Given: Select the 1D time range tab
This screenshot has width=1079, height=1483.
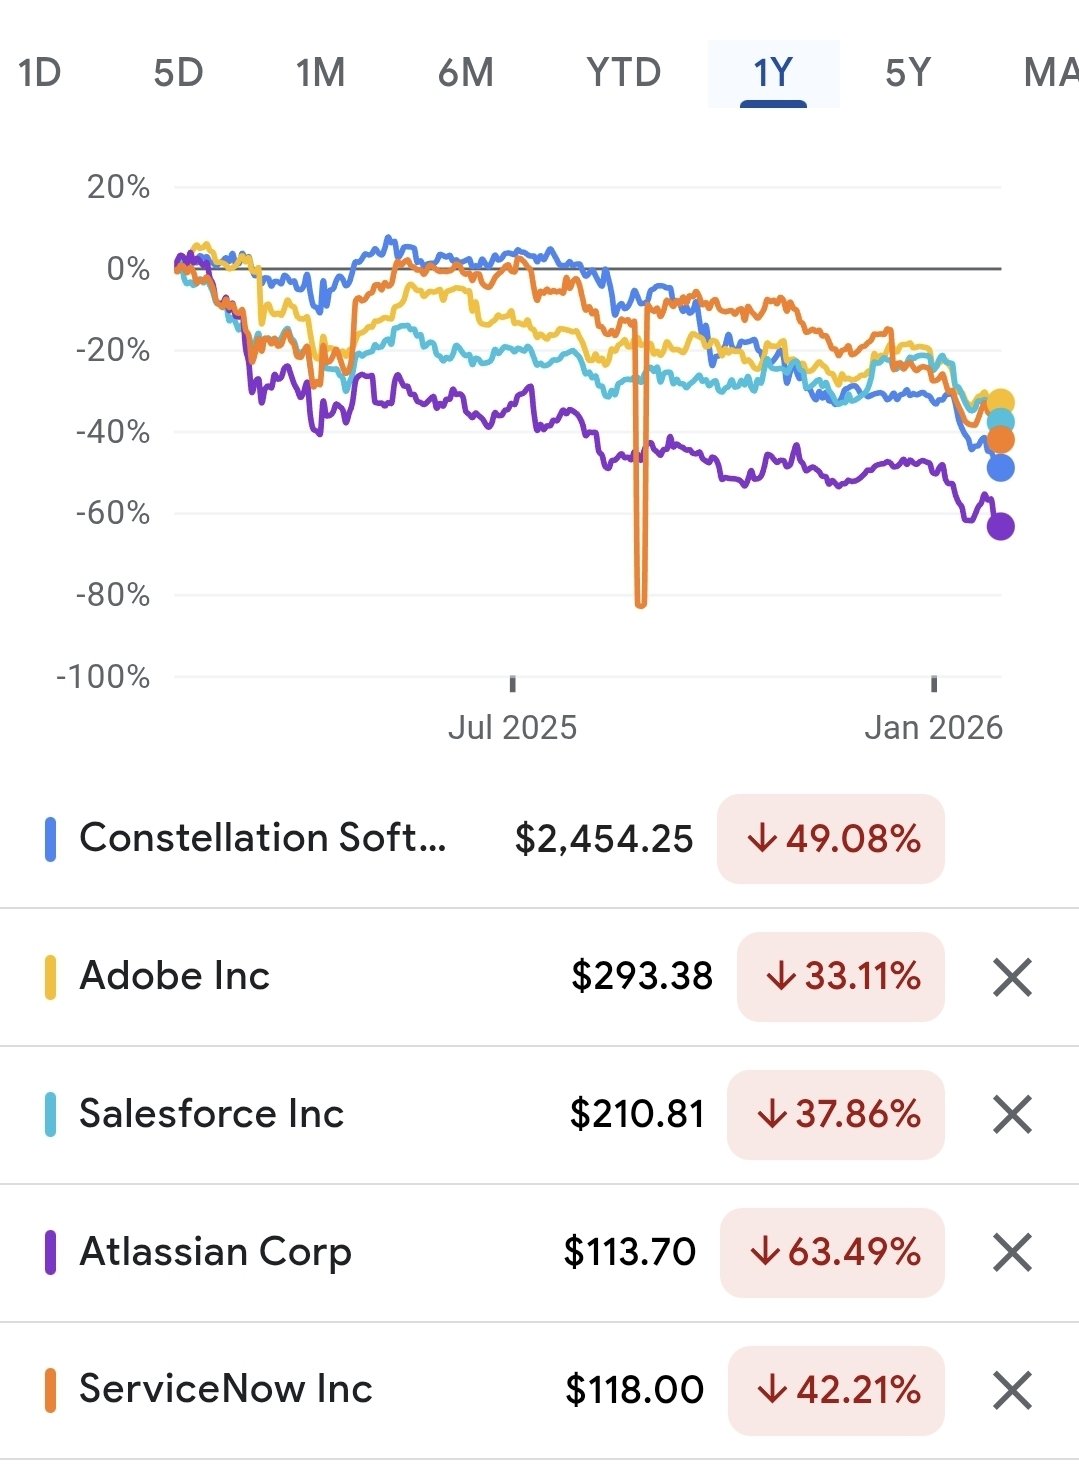Looking at the screenshot, I should 40,73.
